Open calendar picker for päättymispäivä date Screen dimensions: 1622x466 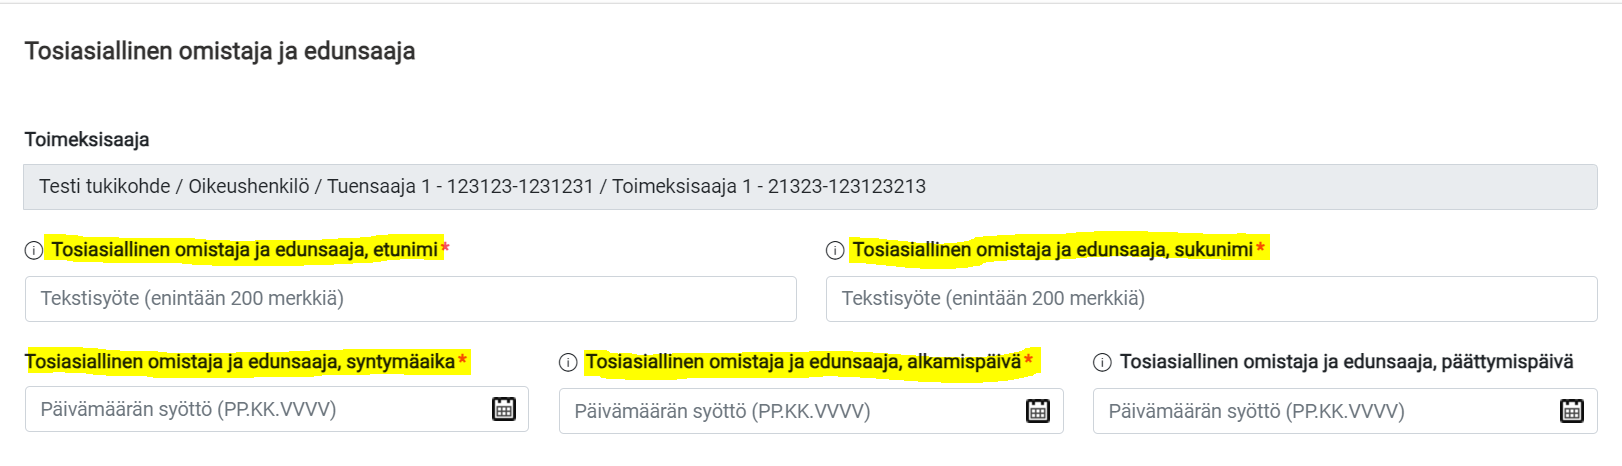click(x=1572, y=411)
